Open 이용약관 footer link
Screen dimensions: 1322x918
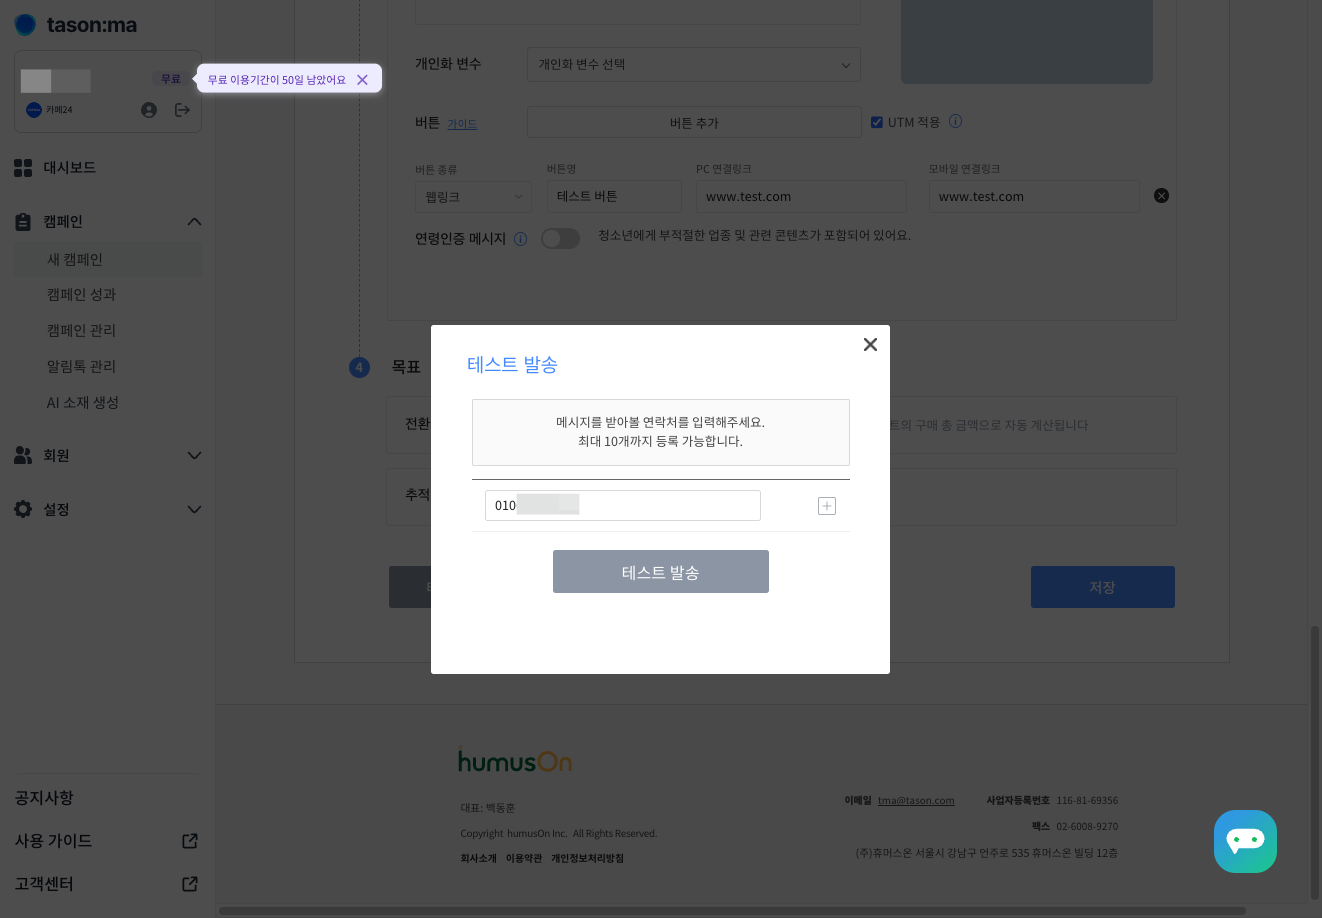[x=524, y=858]
